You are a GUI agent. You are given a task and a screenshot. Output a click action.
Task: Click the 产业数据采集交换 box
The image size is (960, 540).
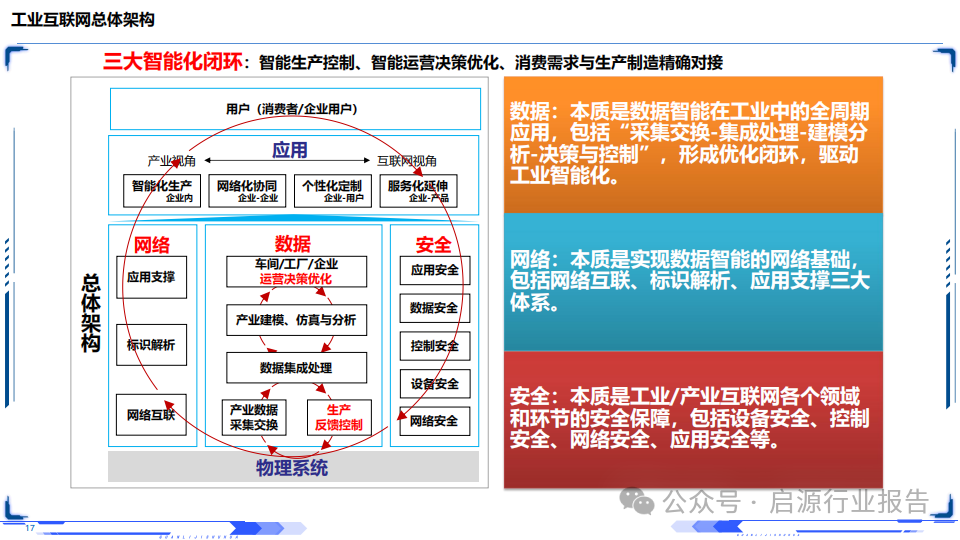254,417
